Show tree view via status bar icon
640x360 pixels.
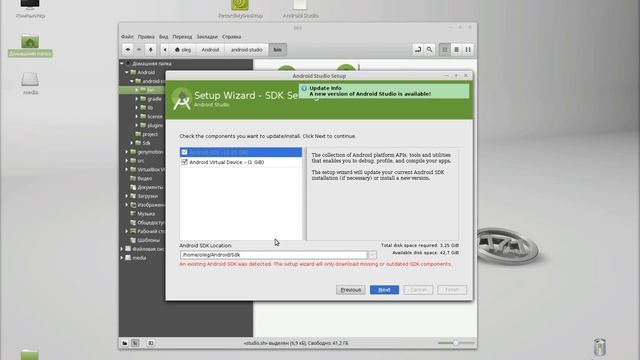point(135,343)
